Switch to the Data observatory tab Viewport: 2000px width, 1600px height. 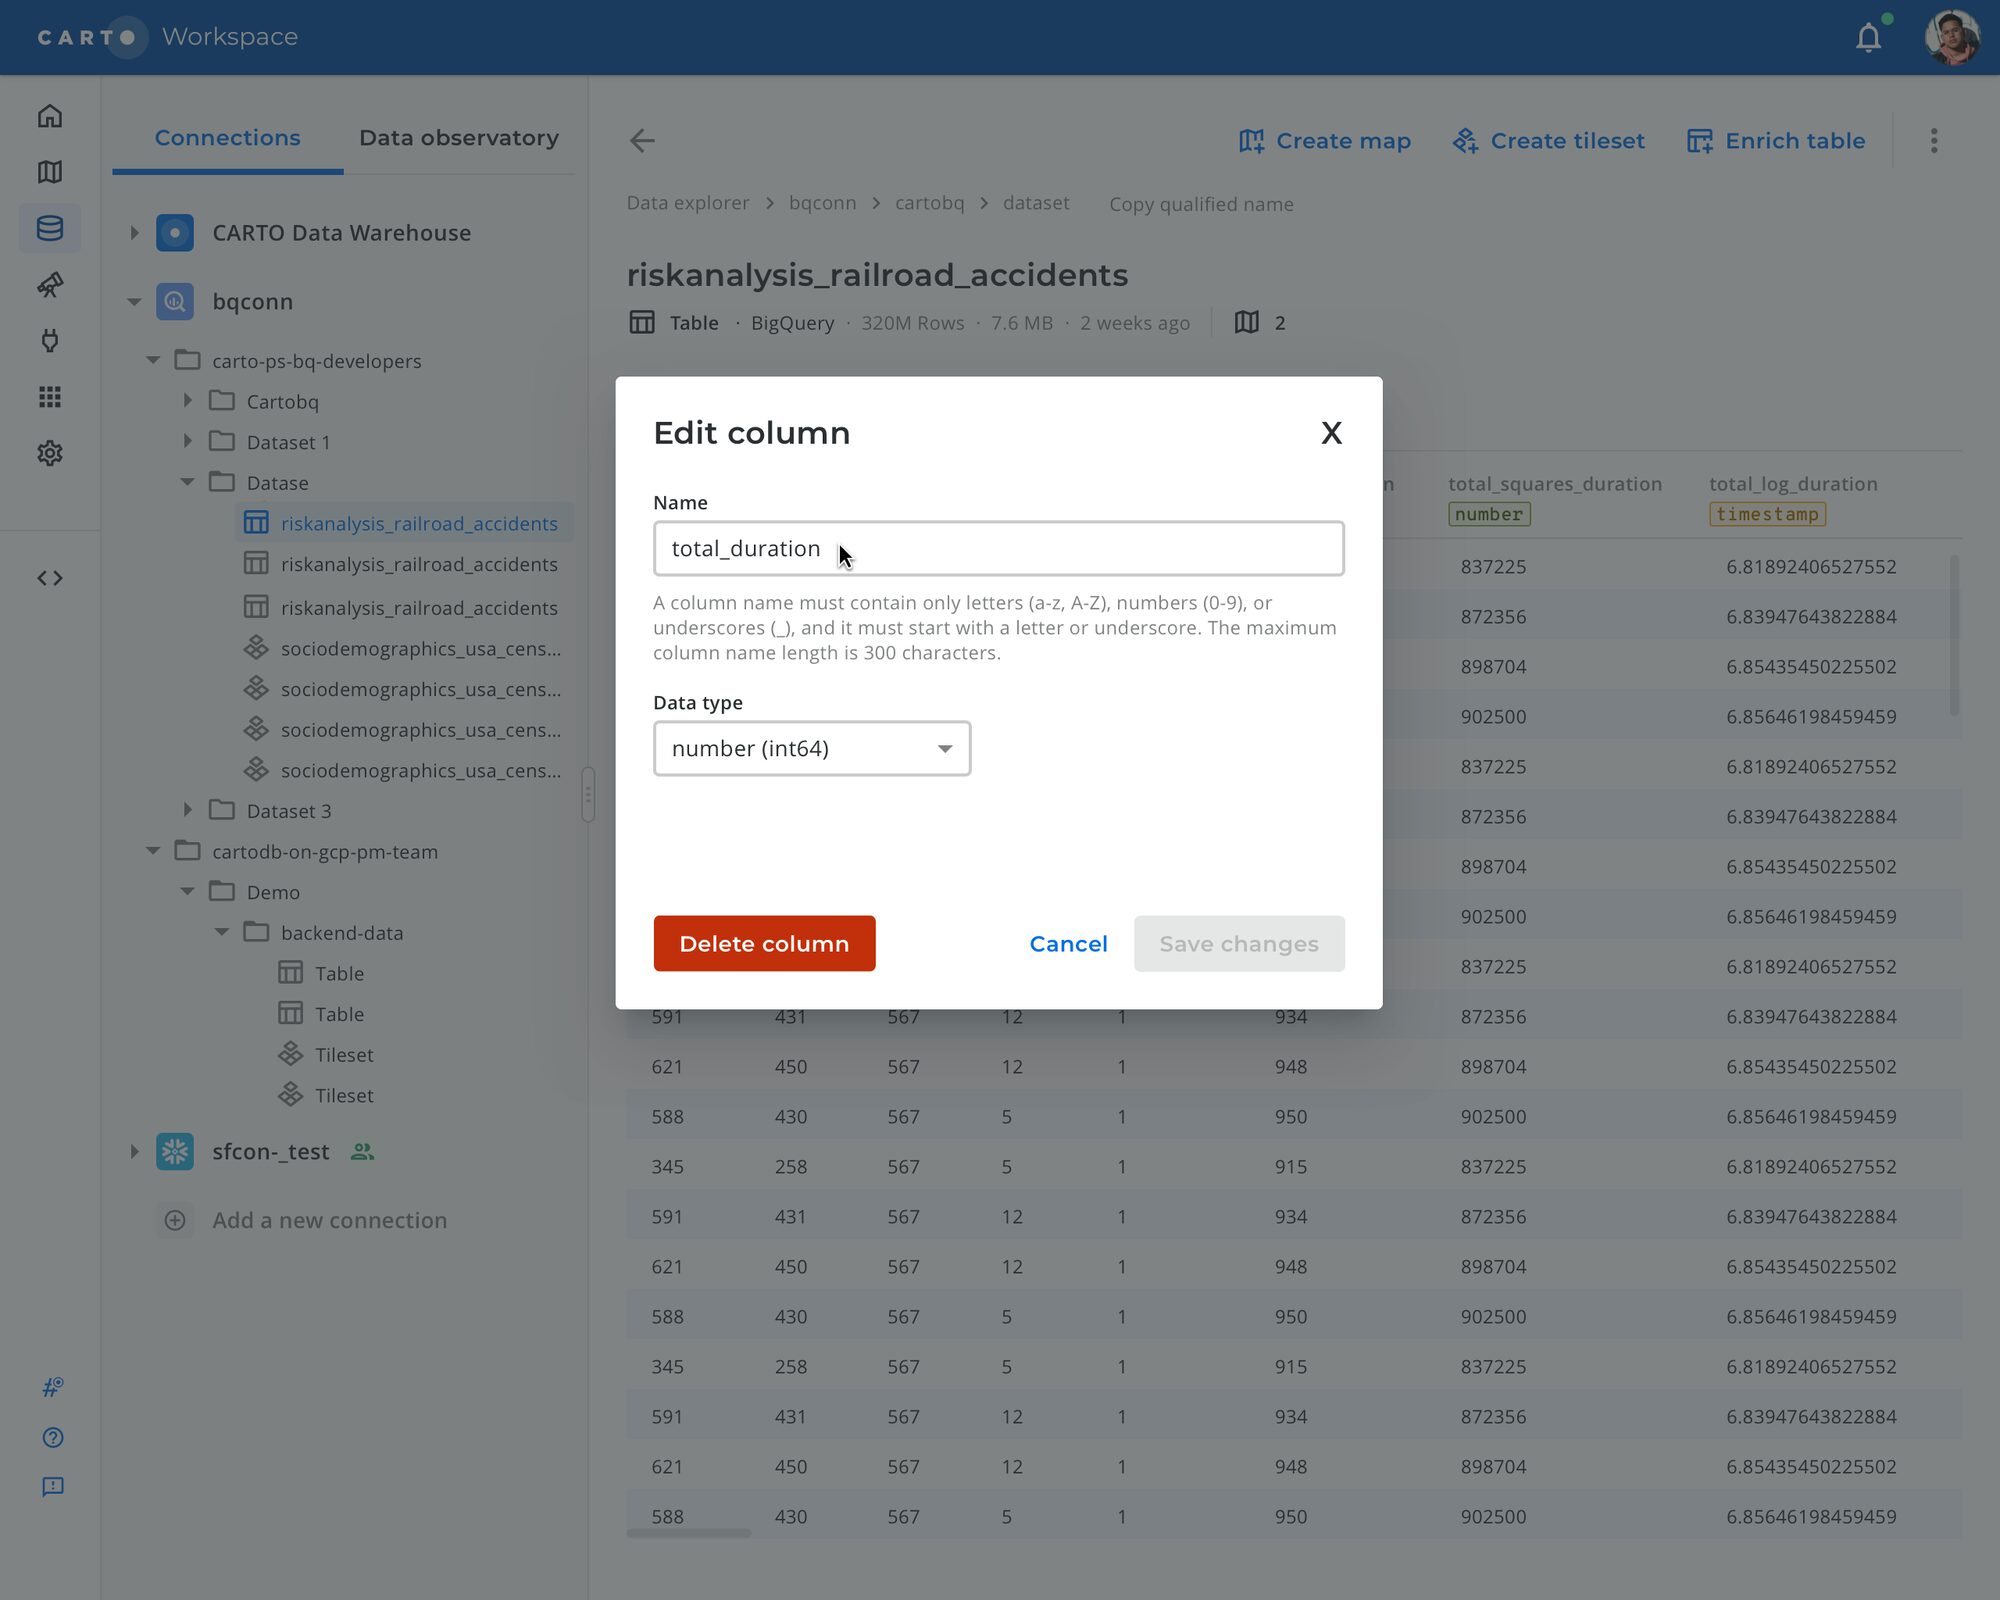point(459,138)
